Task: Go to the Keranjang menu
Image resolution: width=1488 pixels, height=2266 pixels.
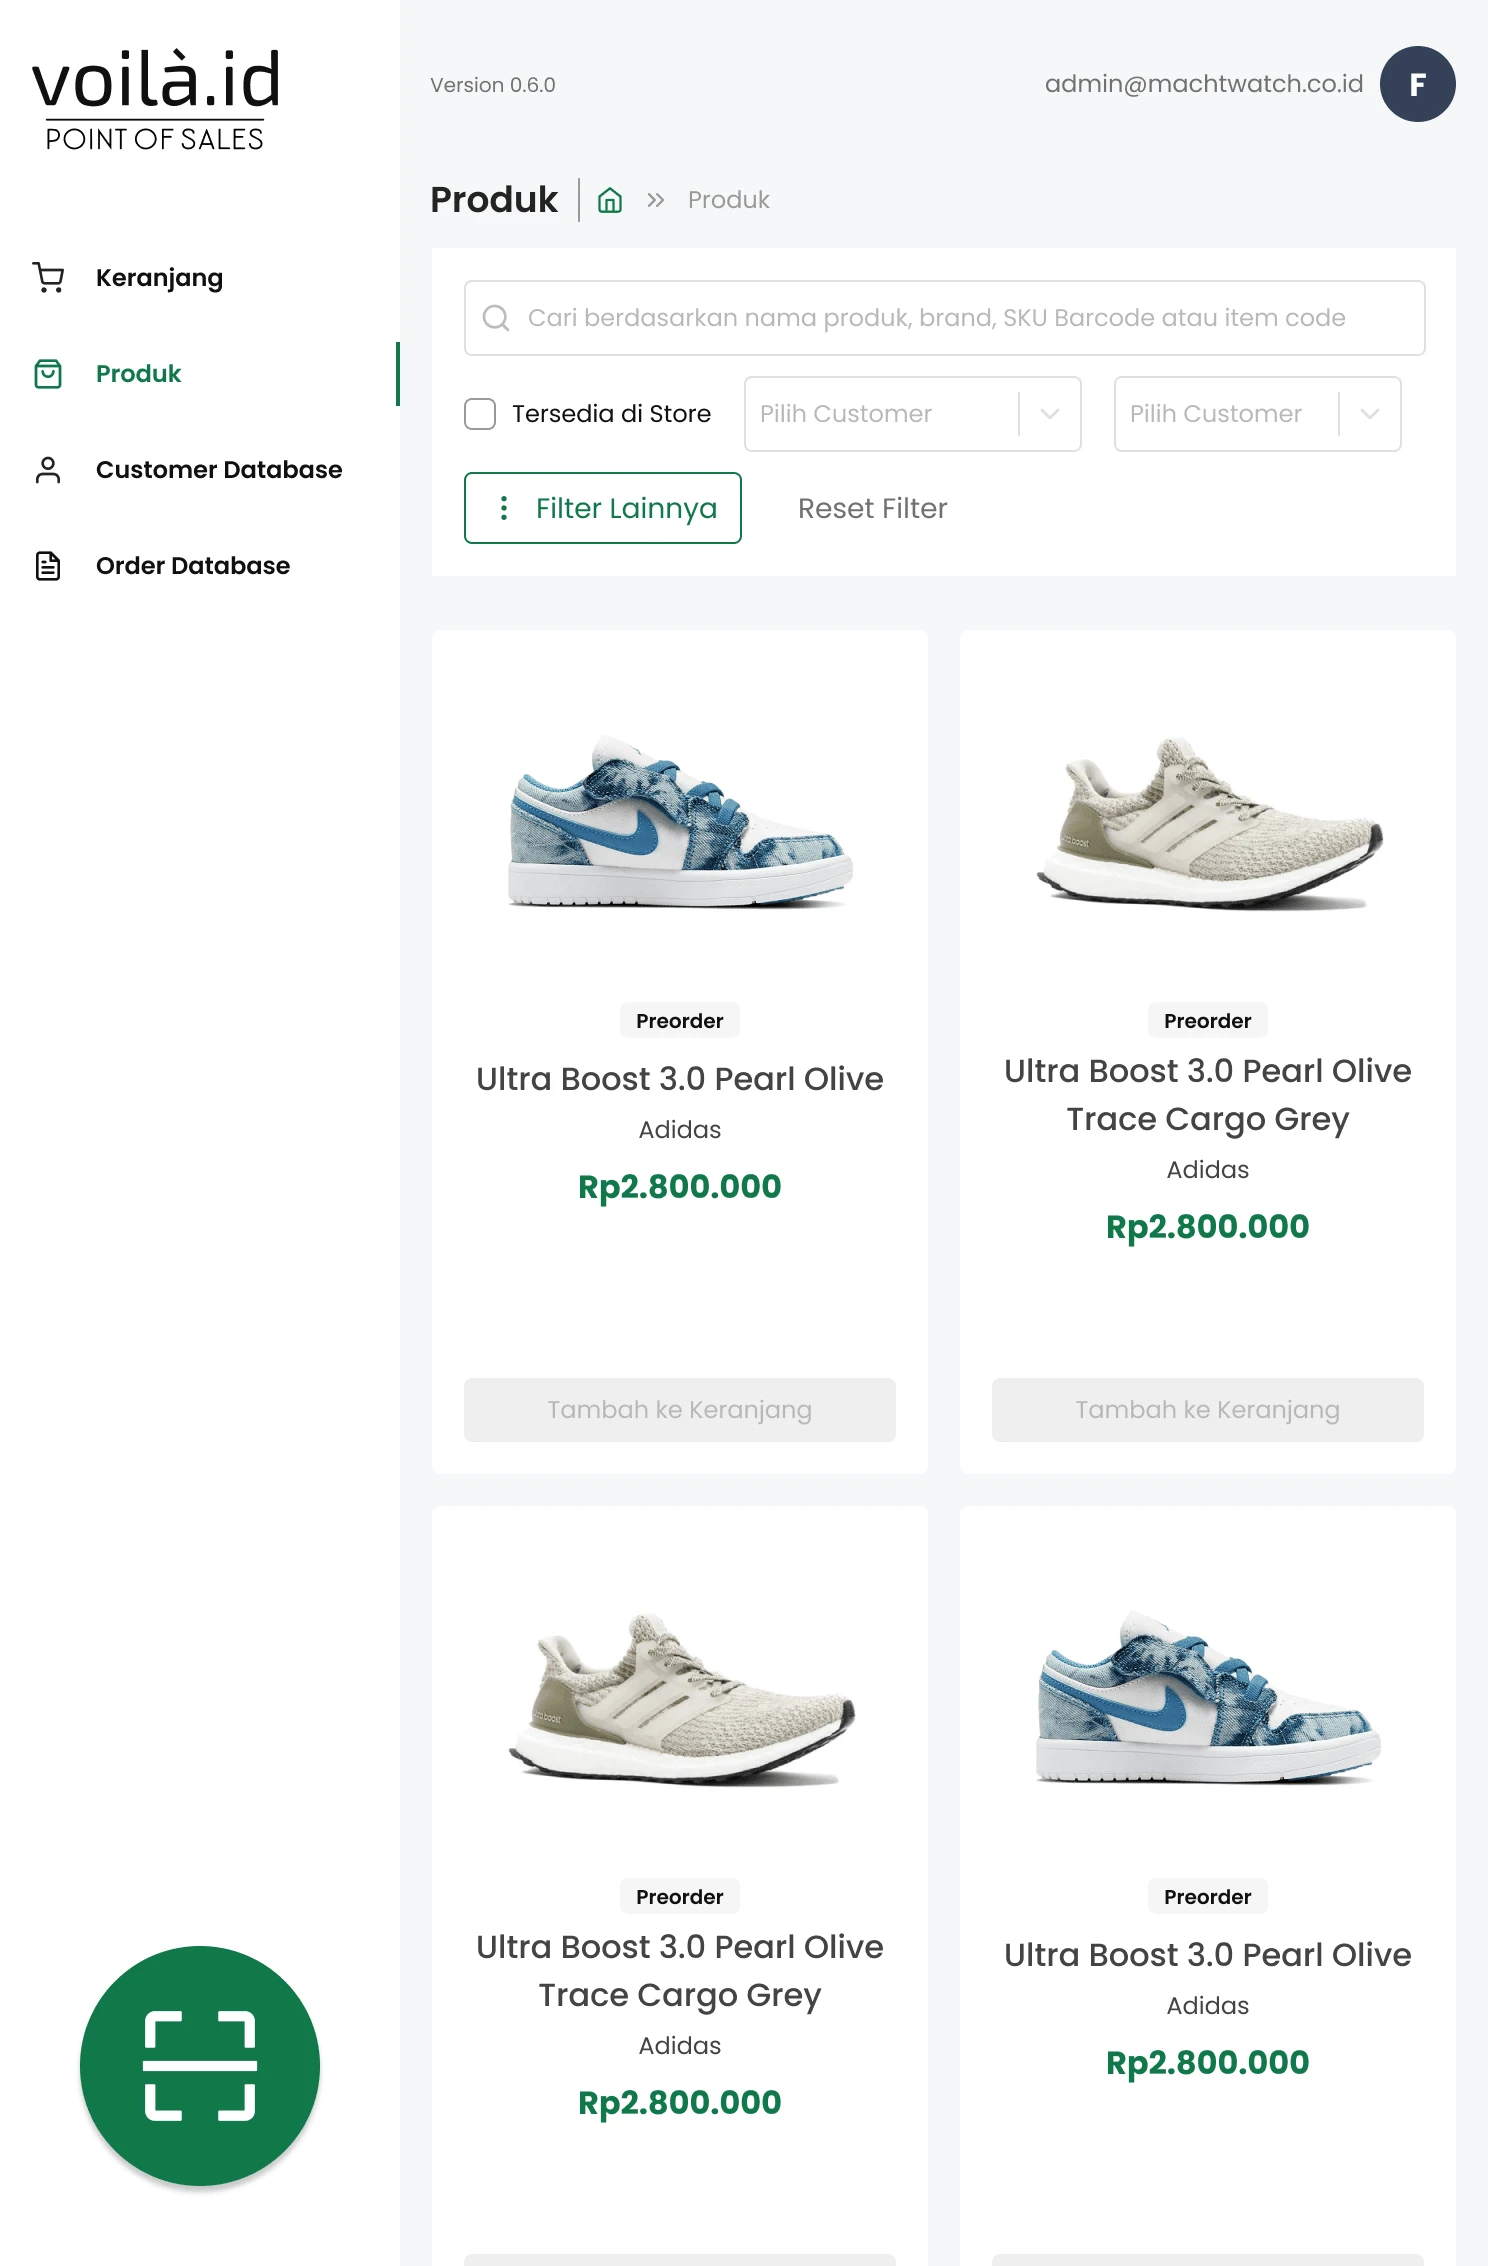Action: pos(159,278)
